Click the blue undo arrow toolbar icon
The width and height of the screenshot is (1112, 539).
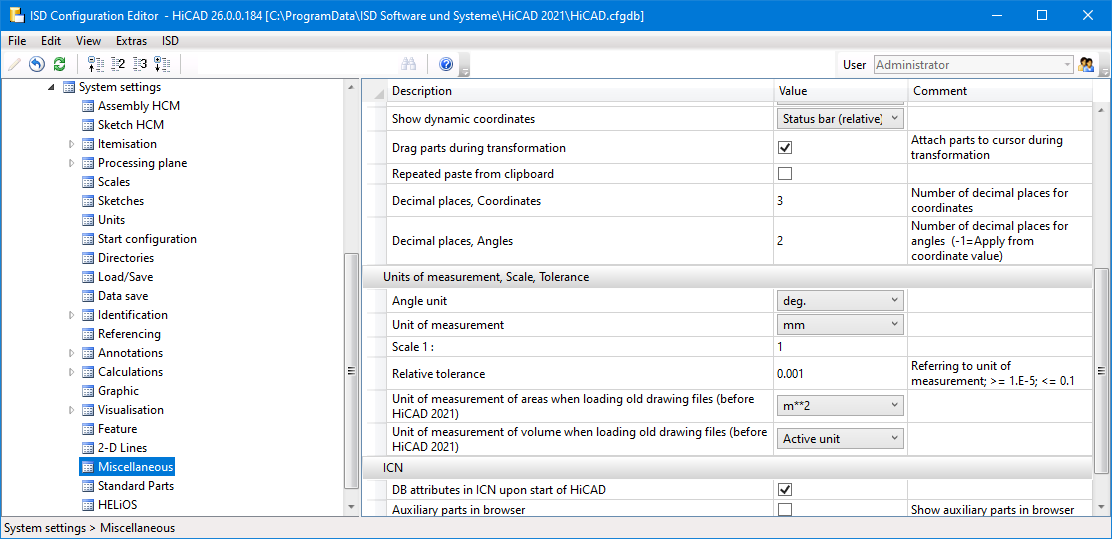click(37, 64)
